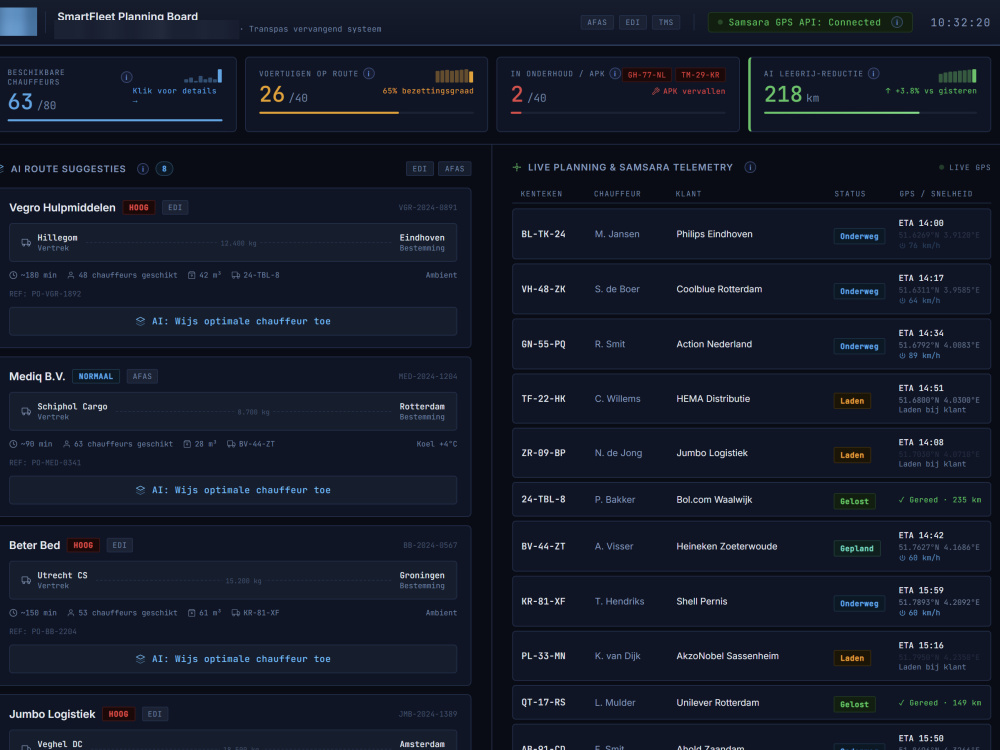Click Gelost status for 24-TBL-8

click(855, 501)
